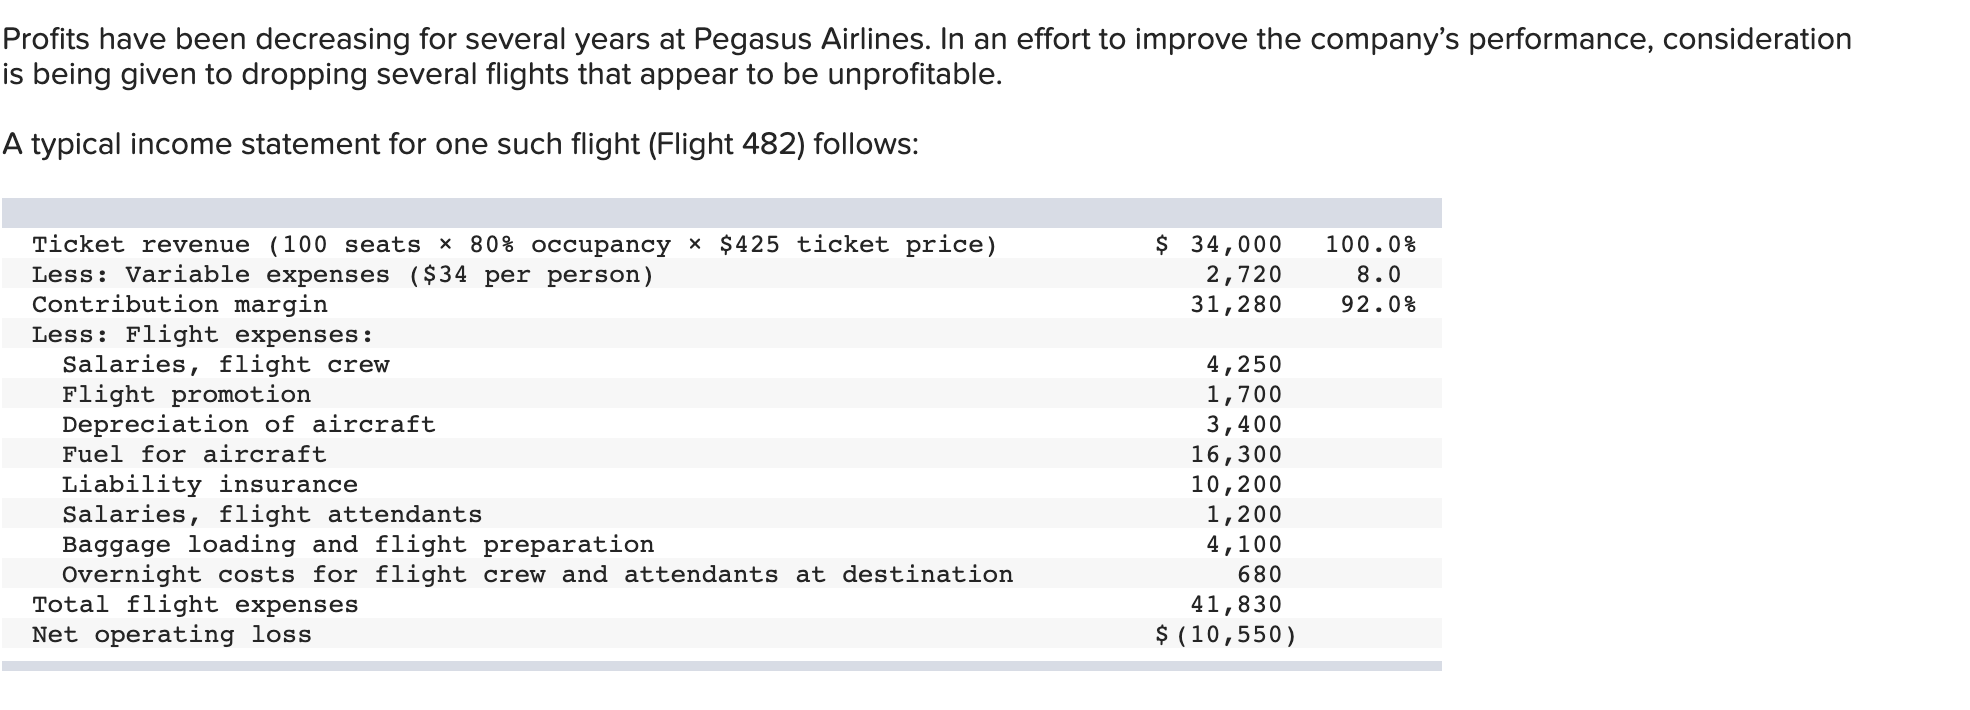The image size is (1970, 710).
Task: Select the $34,000 ticket revenue amount
Action: (1218, 245)
